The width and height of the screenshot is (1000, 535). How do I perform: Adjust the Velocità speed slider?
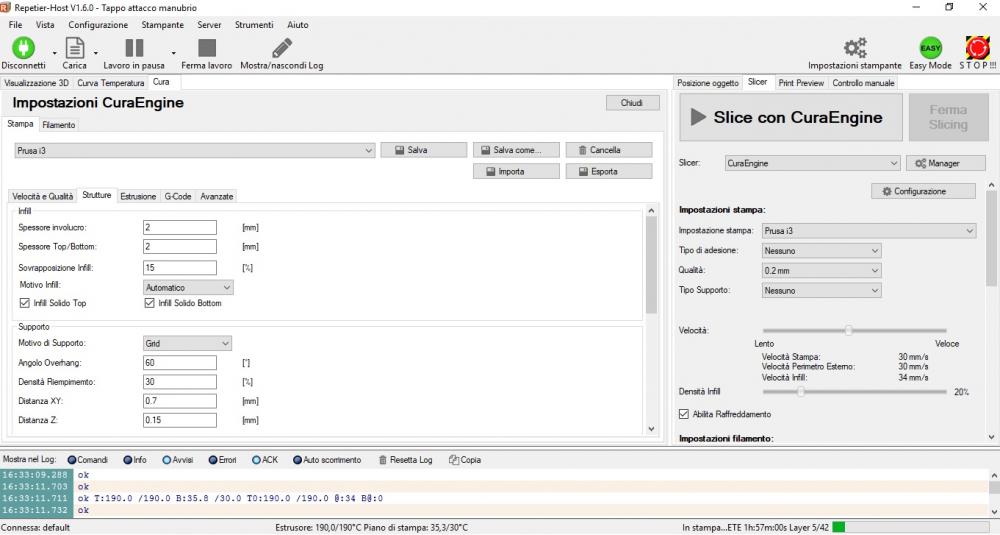click(848, 329)
